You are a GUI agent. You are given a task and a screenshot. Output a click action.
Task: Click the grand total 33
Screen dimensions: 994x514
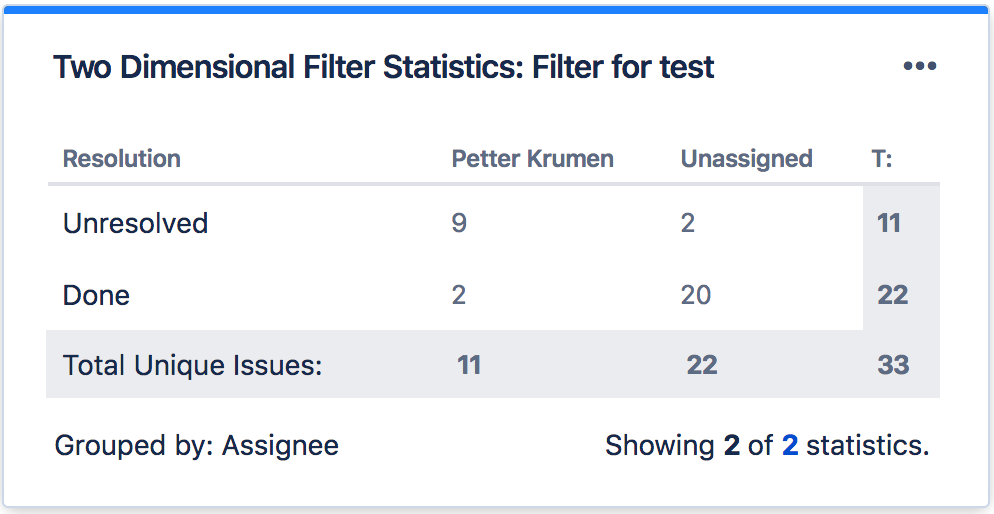point(893,365)
